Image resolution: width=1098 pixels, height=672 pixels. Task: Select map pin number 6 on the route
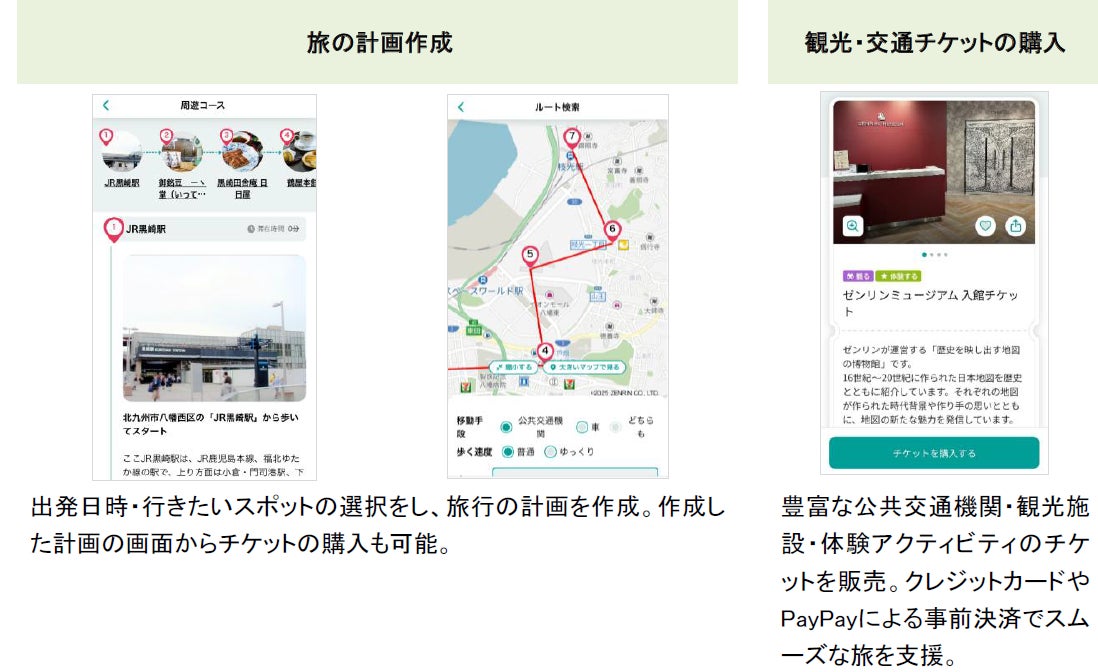[612, 230]
